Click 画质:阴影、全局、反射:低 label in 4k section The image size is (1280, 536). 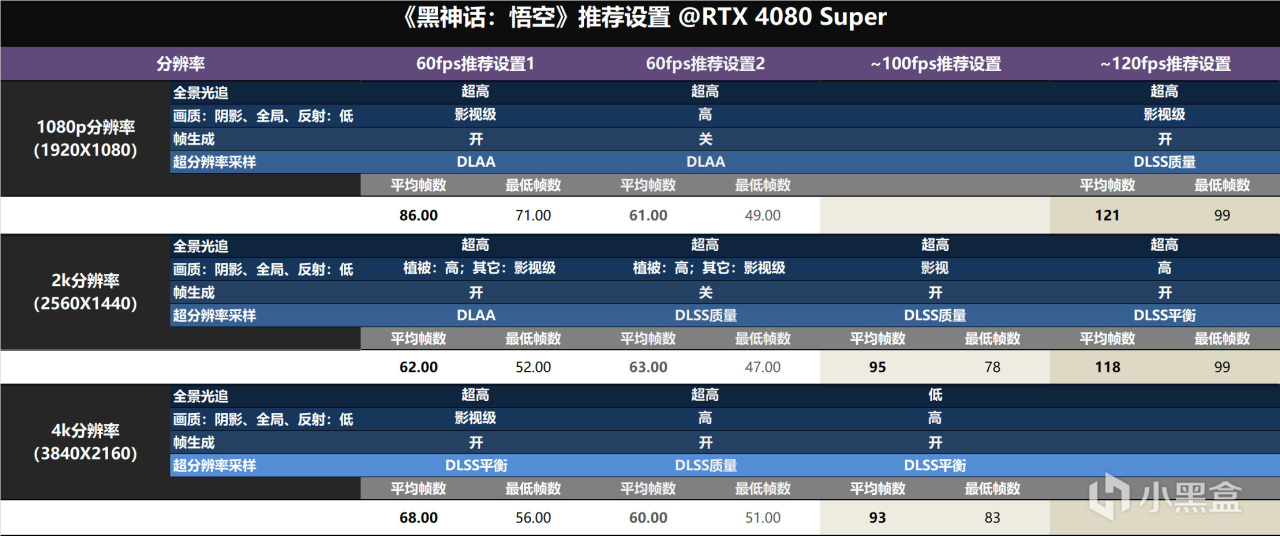point(263,418)
